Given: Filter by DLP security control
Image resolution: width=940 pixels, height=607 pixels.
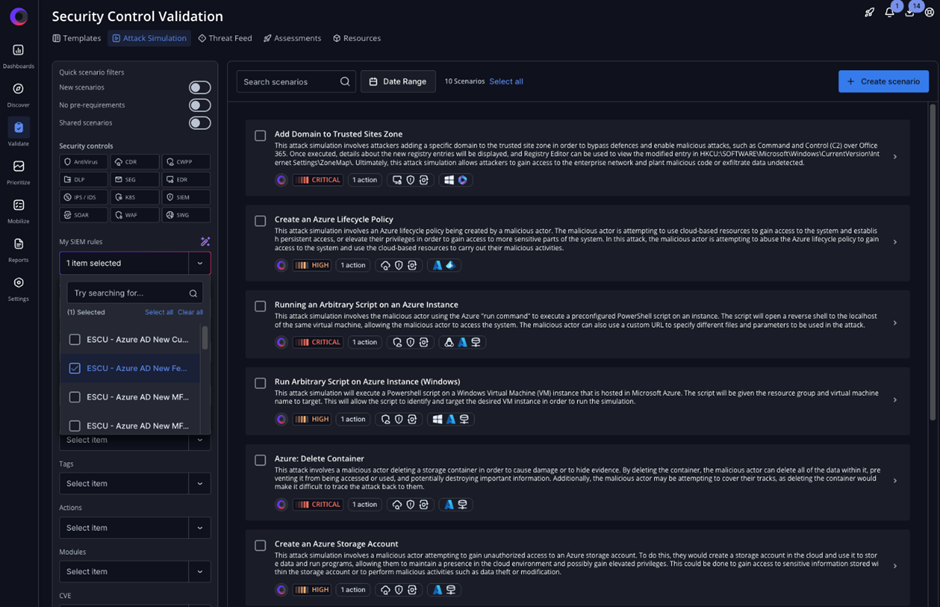Looking at the screenshot, I should (83, 179).
